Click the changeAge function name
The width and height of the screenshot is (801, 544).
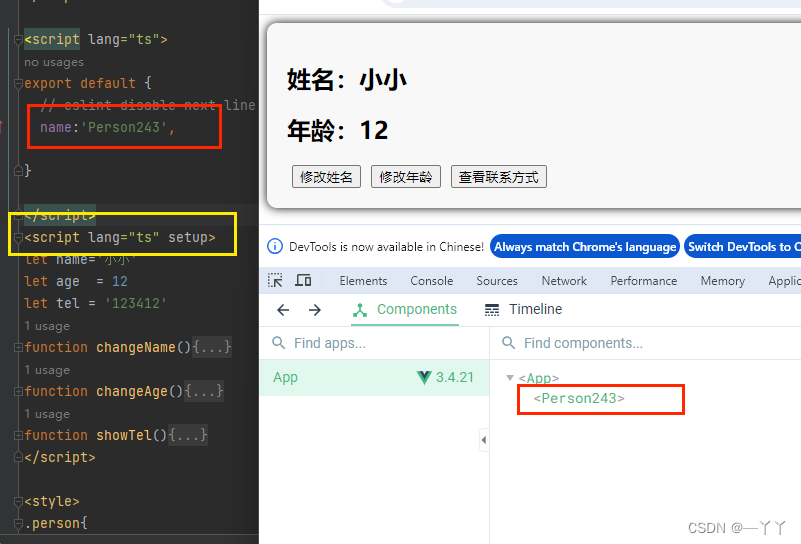[x=132, y=391]
